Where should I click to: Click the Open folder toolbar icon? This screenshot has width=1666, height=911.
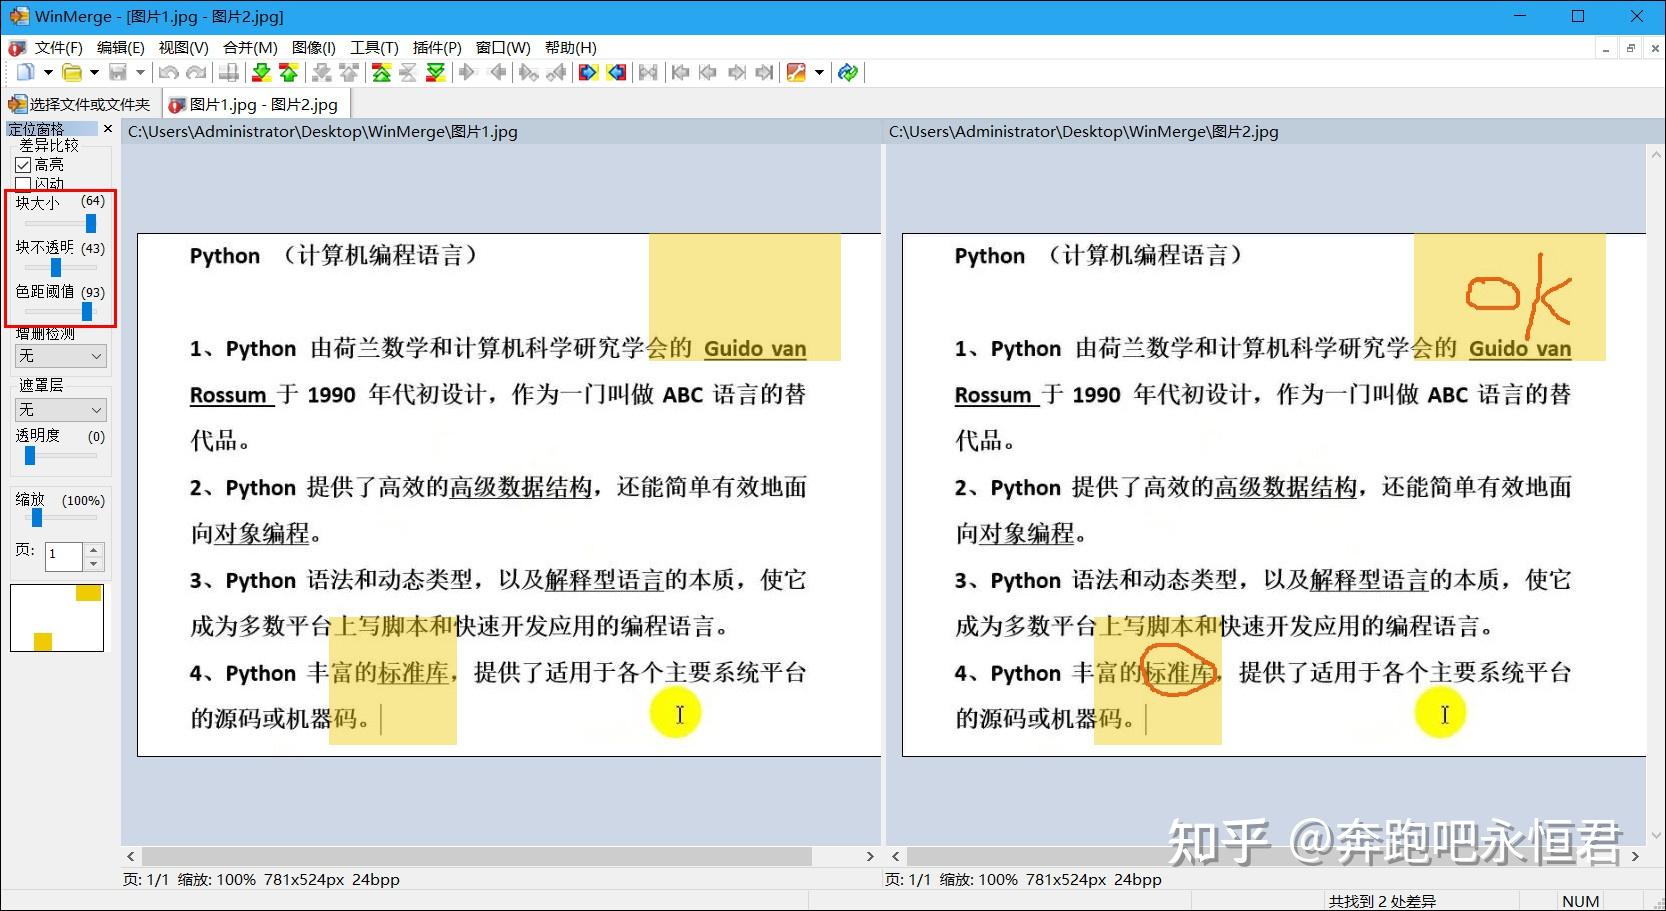pyautogui.click(x=71, y=72)
